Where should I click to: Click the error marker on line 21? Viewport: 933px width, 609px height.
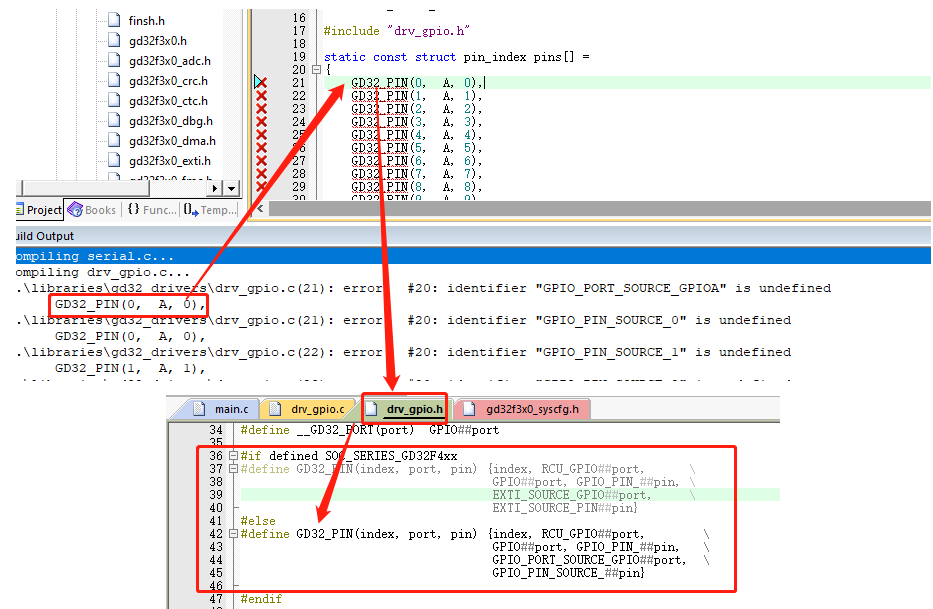[x=261, y=83]
